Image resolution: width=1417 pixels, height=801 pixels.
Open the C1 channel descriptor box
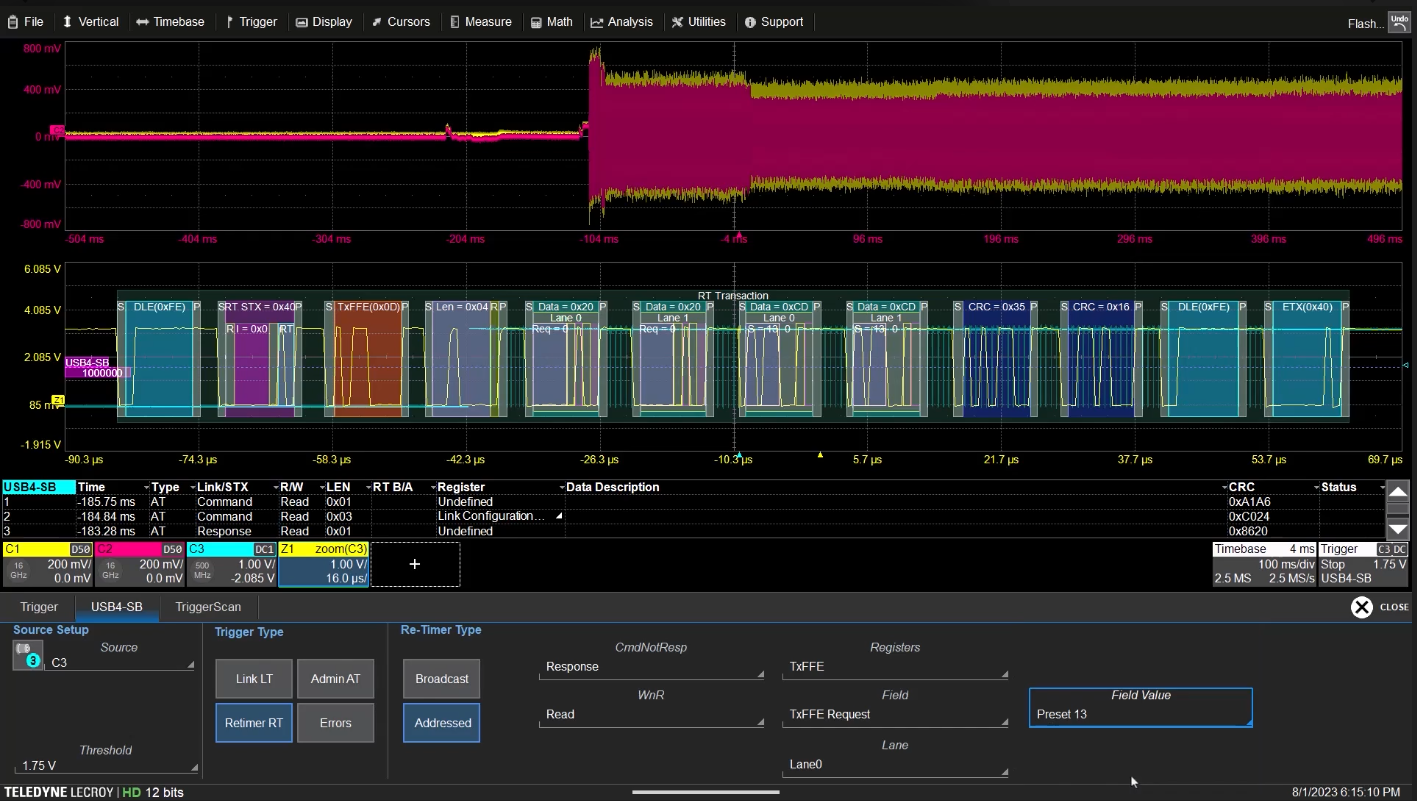pyautogui.click(x=48, y=564)
